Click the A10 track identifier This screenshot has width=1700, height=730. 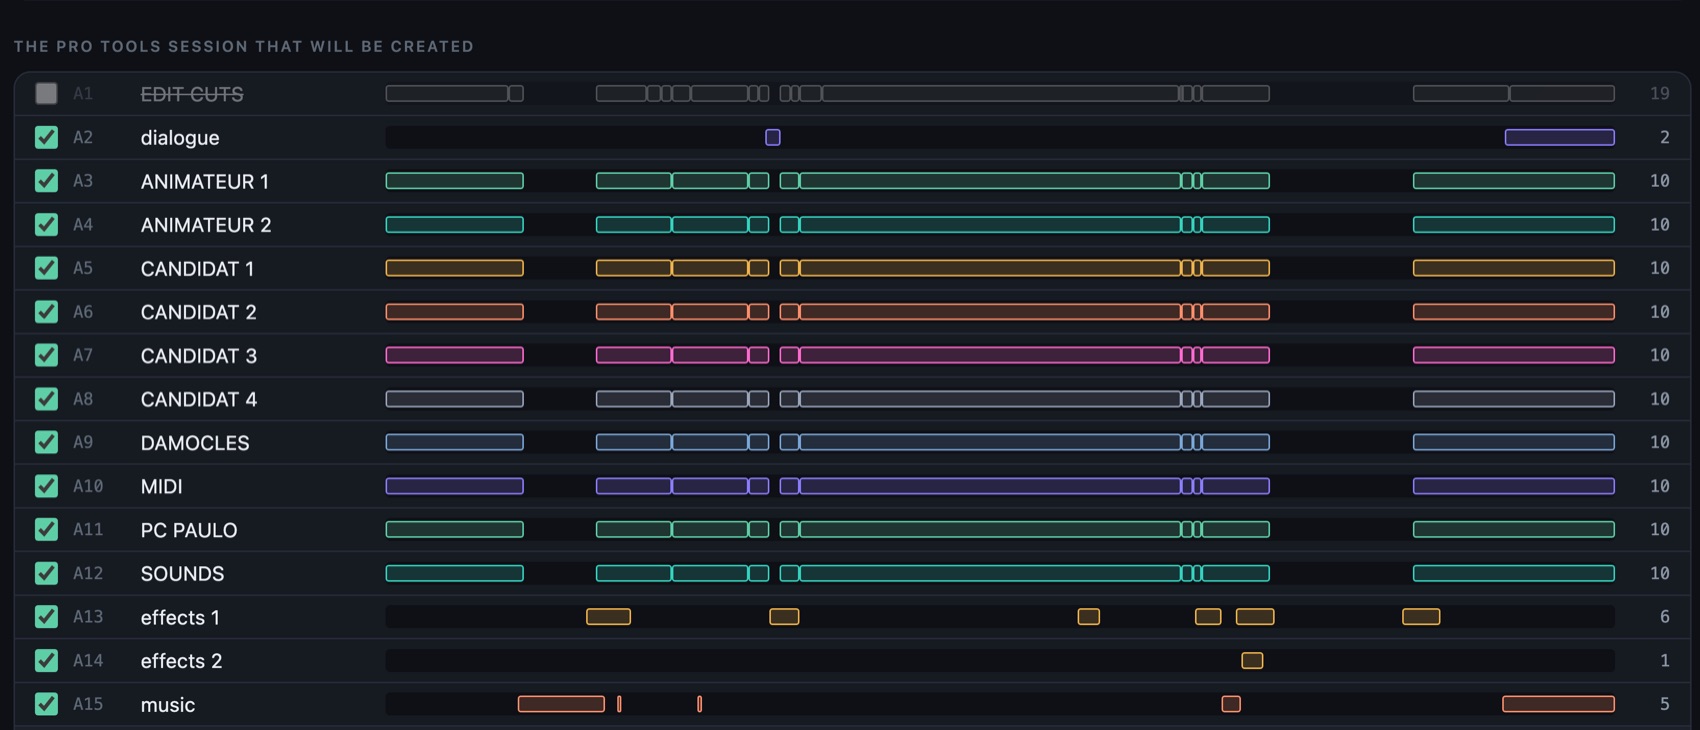pyautogui.click(x=88, y=486)
